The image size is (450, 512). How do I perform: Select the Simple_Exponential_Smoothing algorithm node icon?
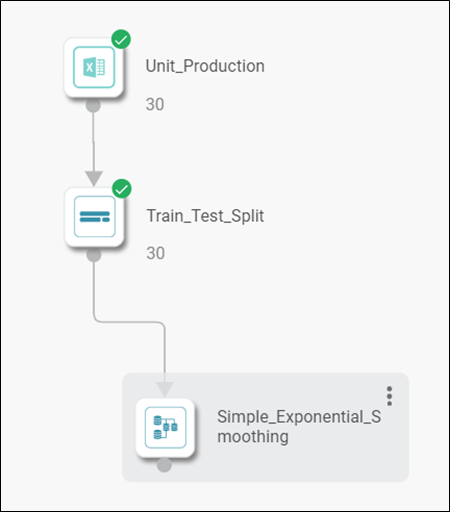(165, 428)
